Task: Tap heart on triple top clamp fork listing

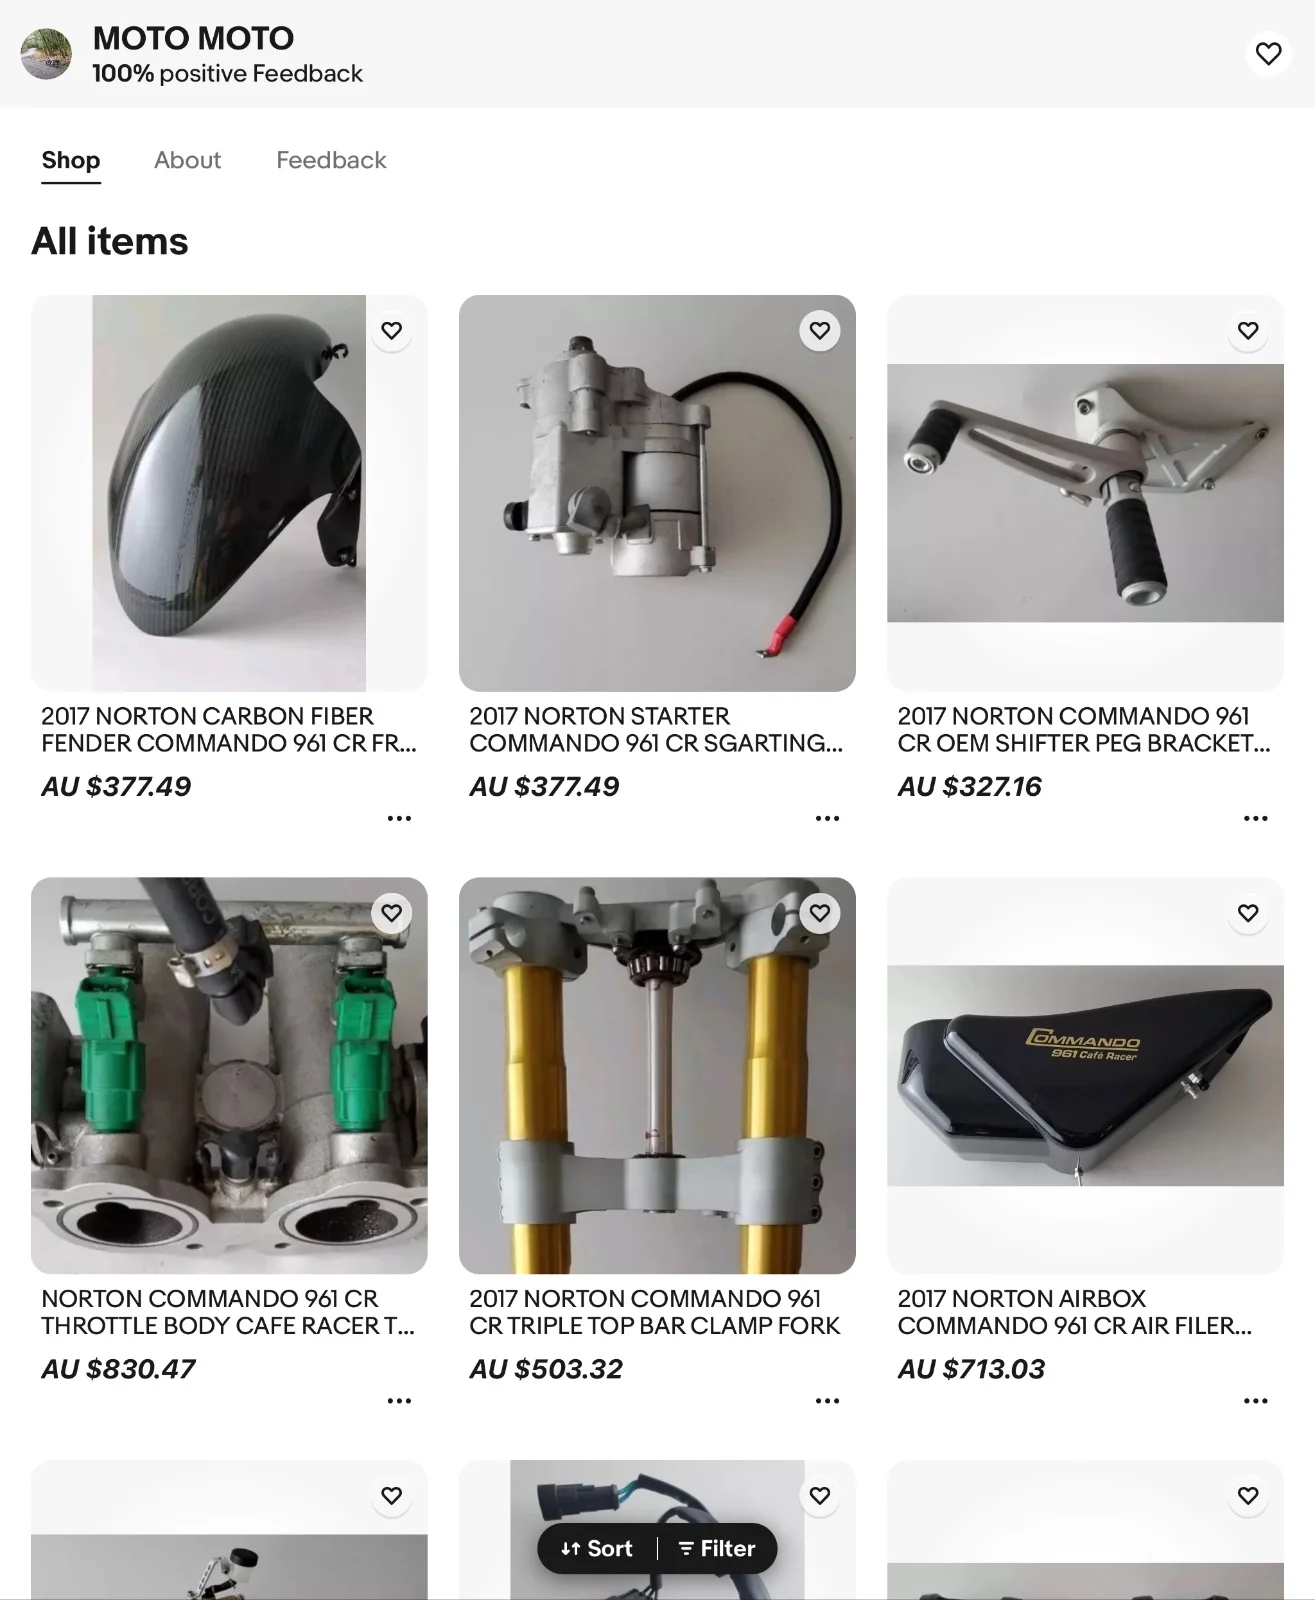Action: [820, 913]
